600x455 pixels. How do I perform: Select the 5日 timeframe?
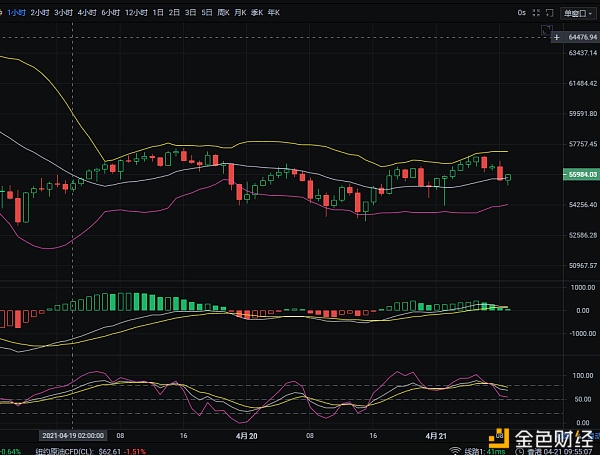tap(207, 13)
